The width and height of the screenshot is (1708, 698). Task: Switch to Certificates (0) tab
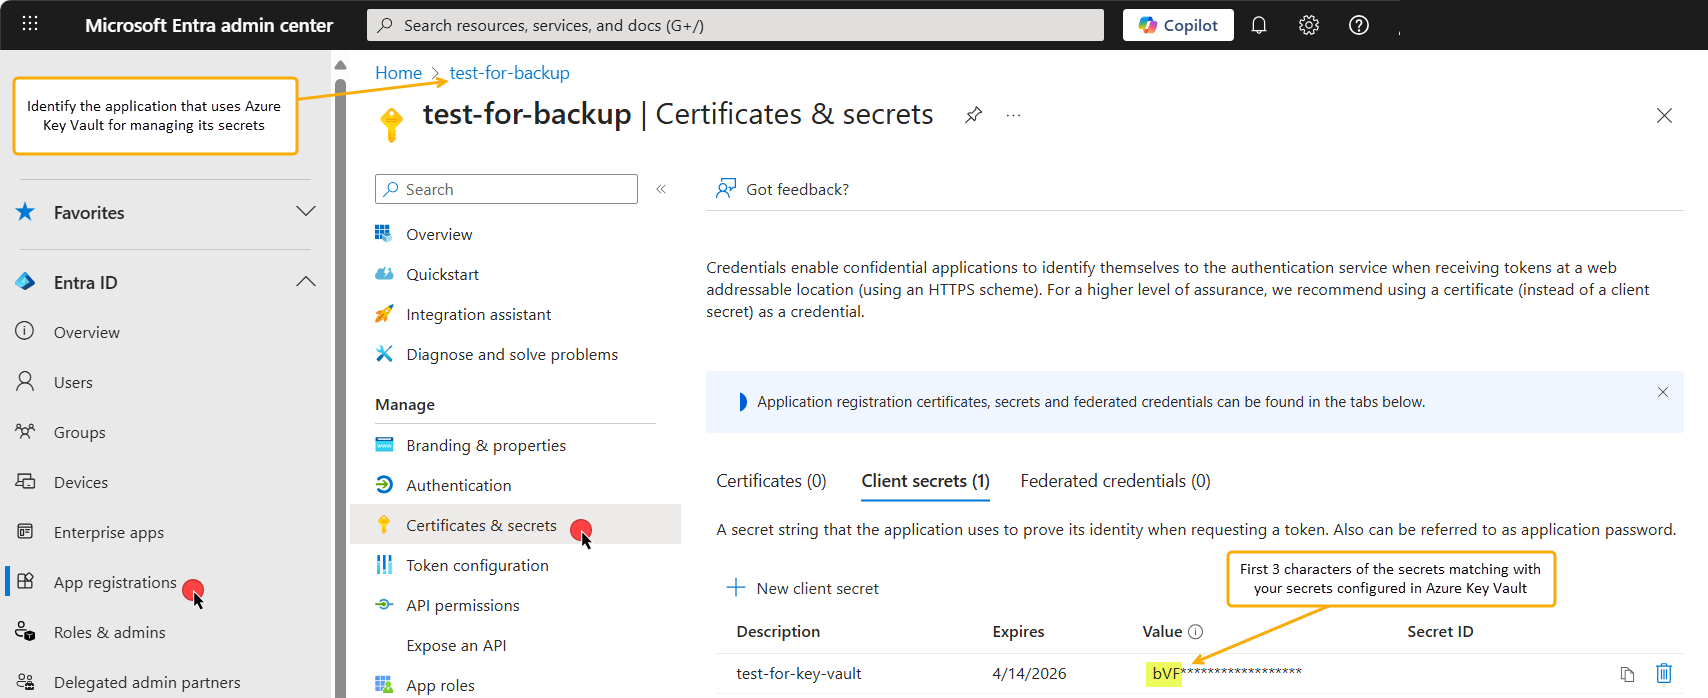tap(771, 481)
